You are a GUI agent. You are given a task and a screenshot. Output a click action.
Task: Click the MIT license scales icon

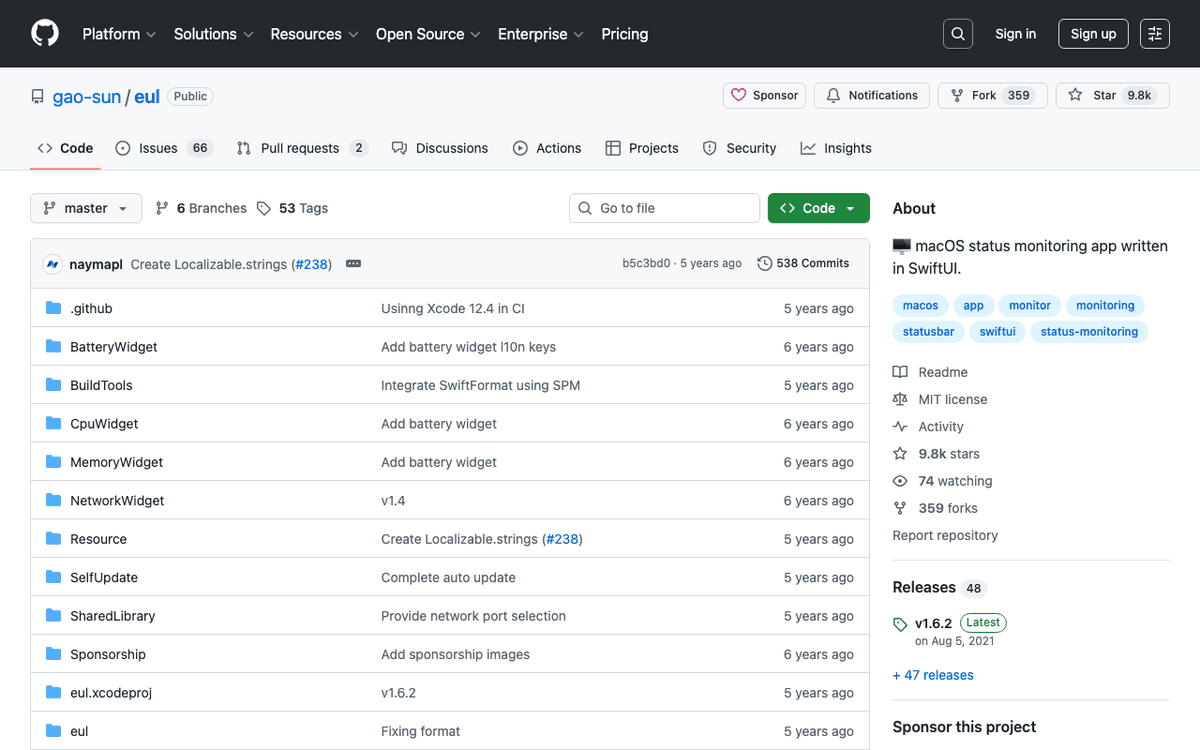click(x=901, y=399)
